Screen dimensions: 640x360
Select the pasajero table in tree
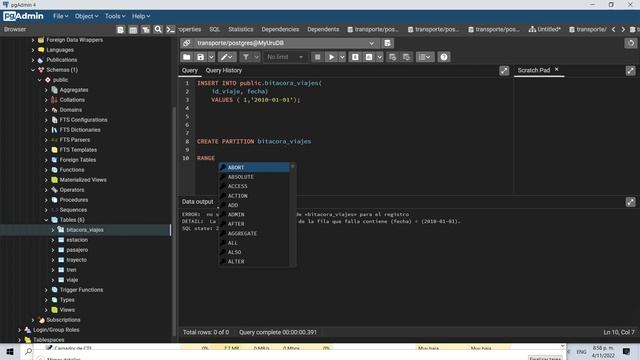77,250
